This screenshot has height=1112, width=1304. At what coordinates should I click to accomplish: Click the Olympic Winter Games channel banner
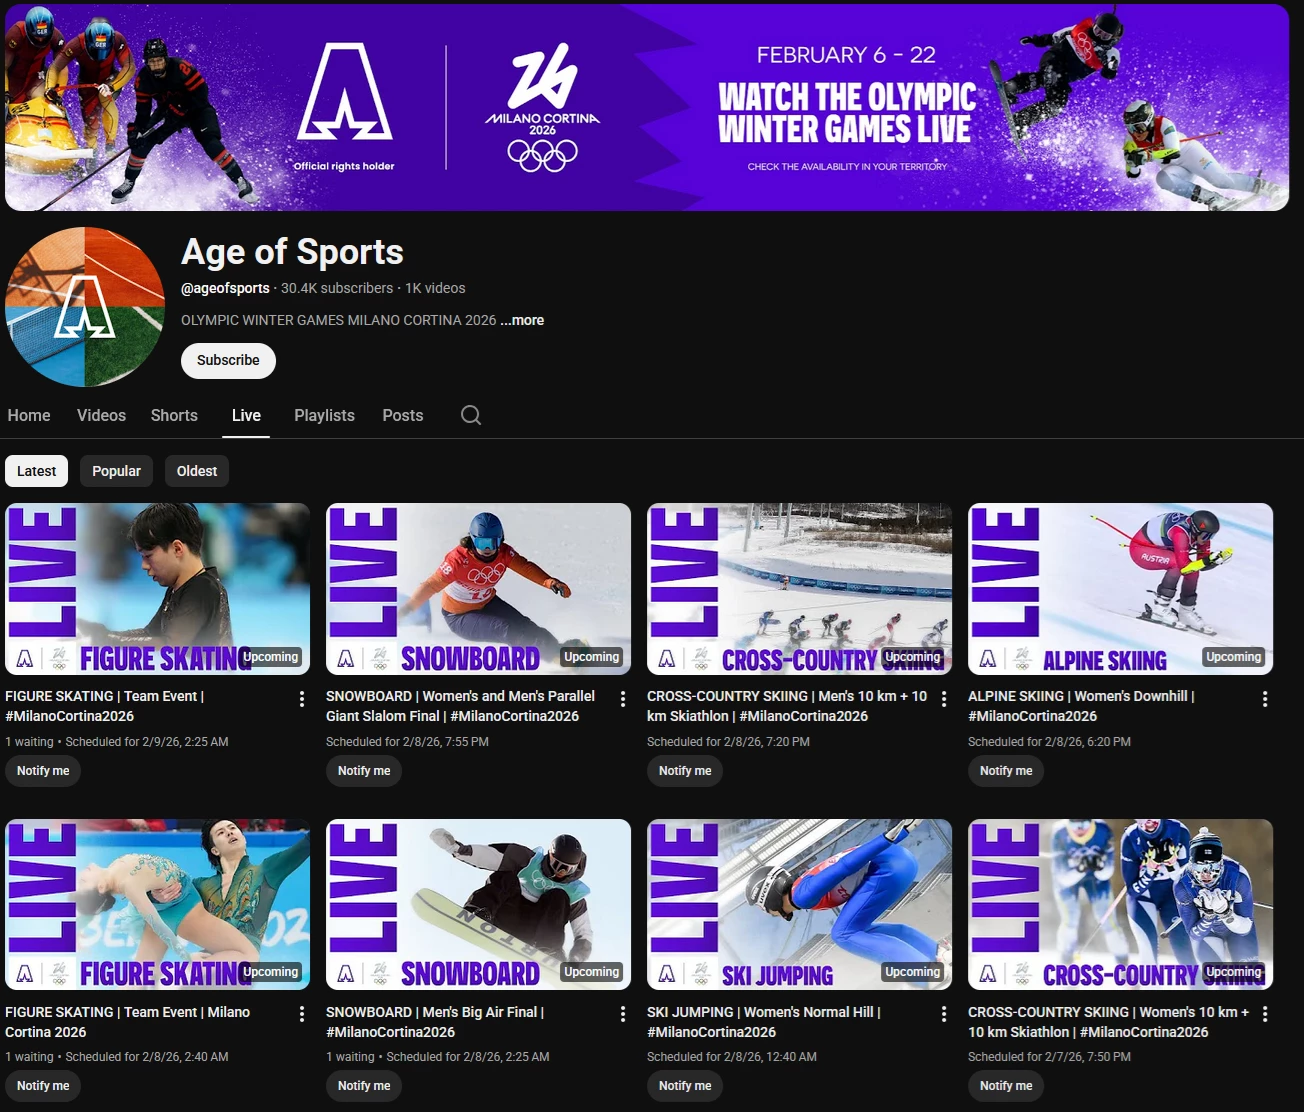(x=647, y=107)
